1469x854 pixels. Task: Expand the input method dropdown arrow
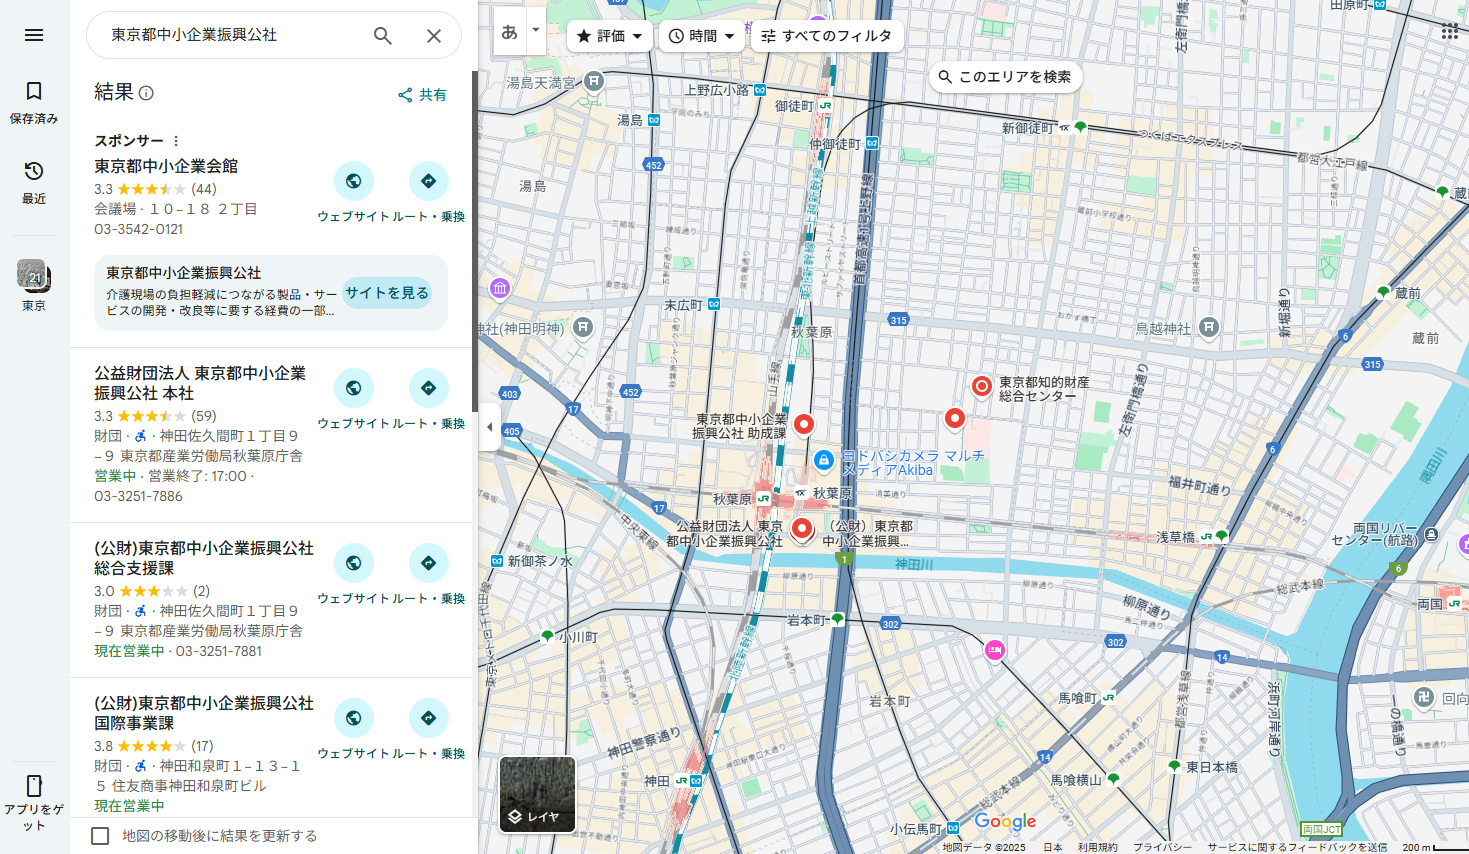pyautogui.click(x=536, y=31)
